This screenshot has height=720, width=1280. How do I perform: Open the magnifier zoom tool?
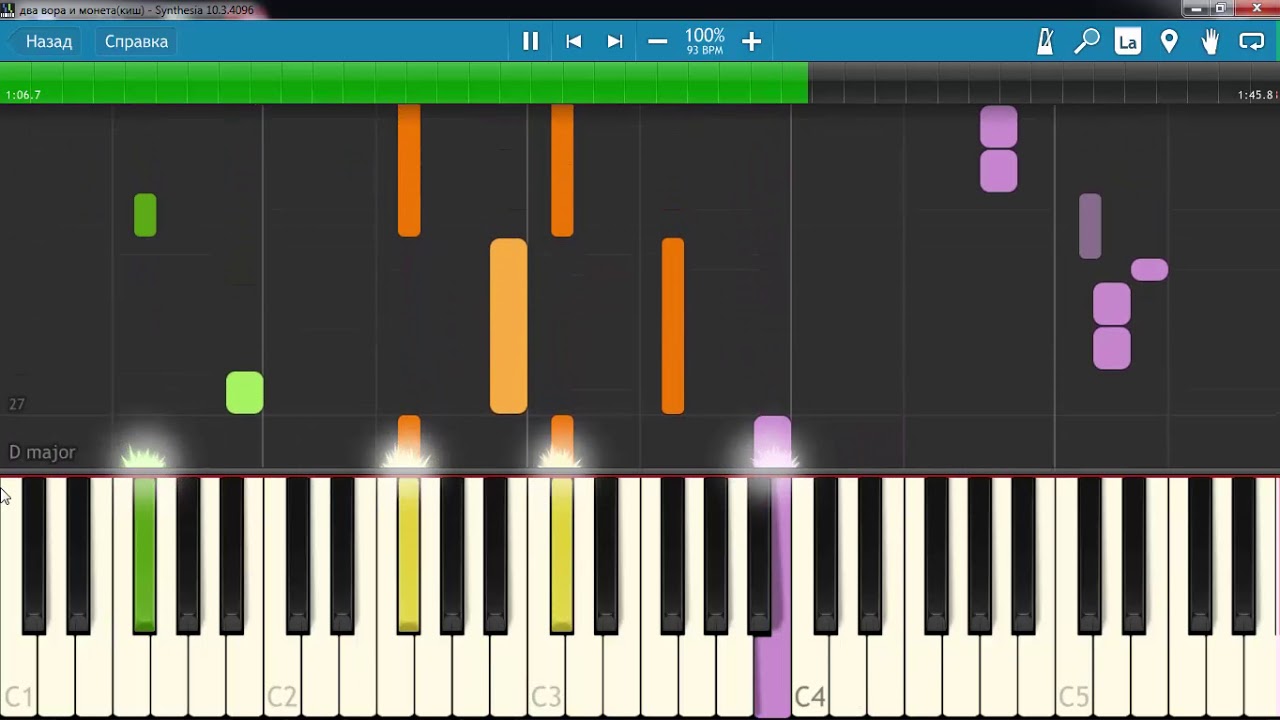(1087, 41)
